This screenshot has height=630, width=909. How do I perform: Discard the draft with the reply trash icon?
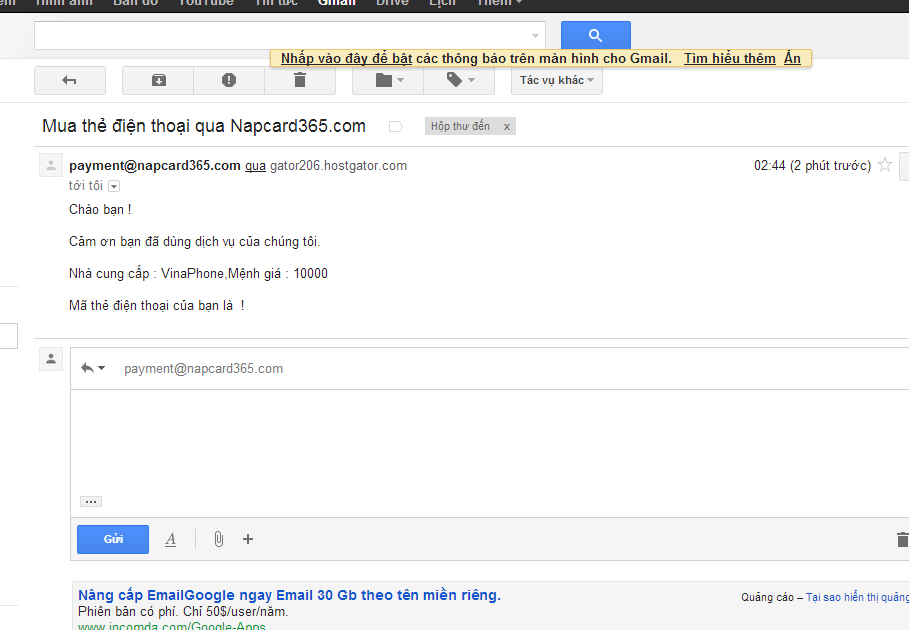pos(902,540)
